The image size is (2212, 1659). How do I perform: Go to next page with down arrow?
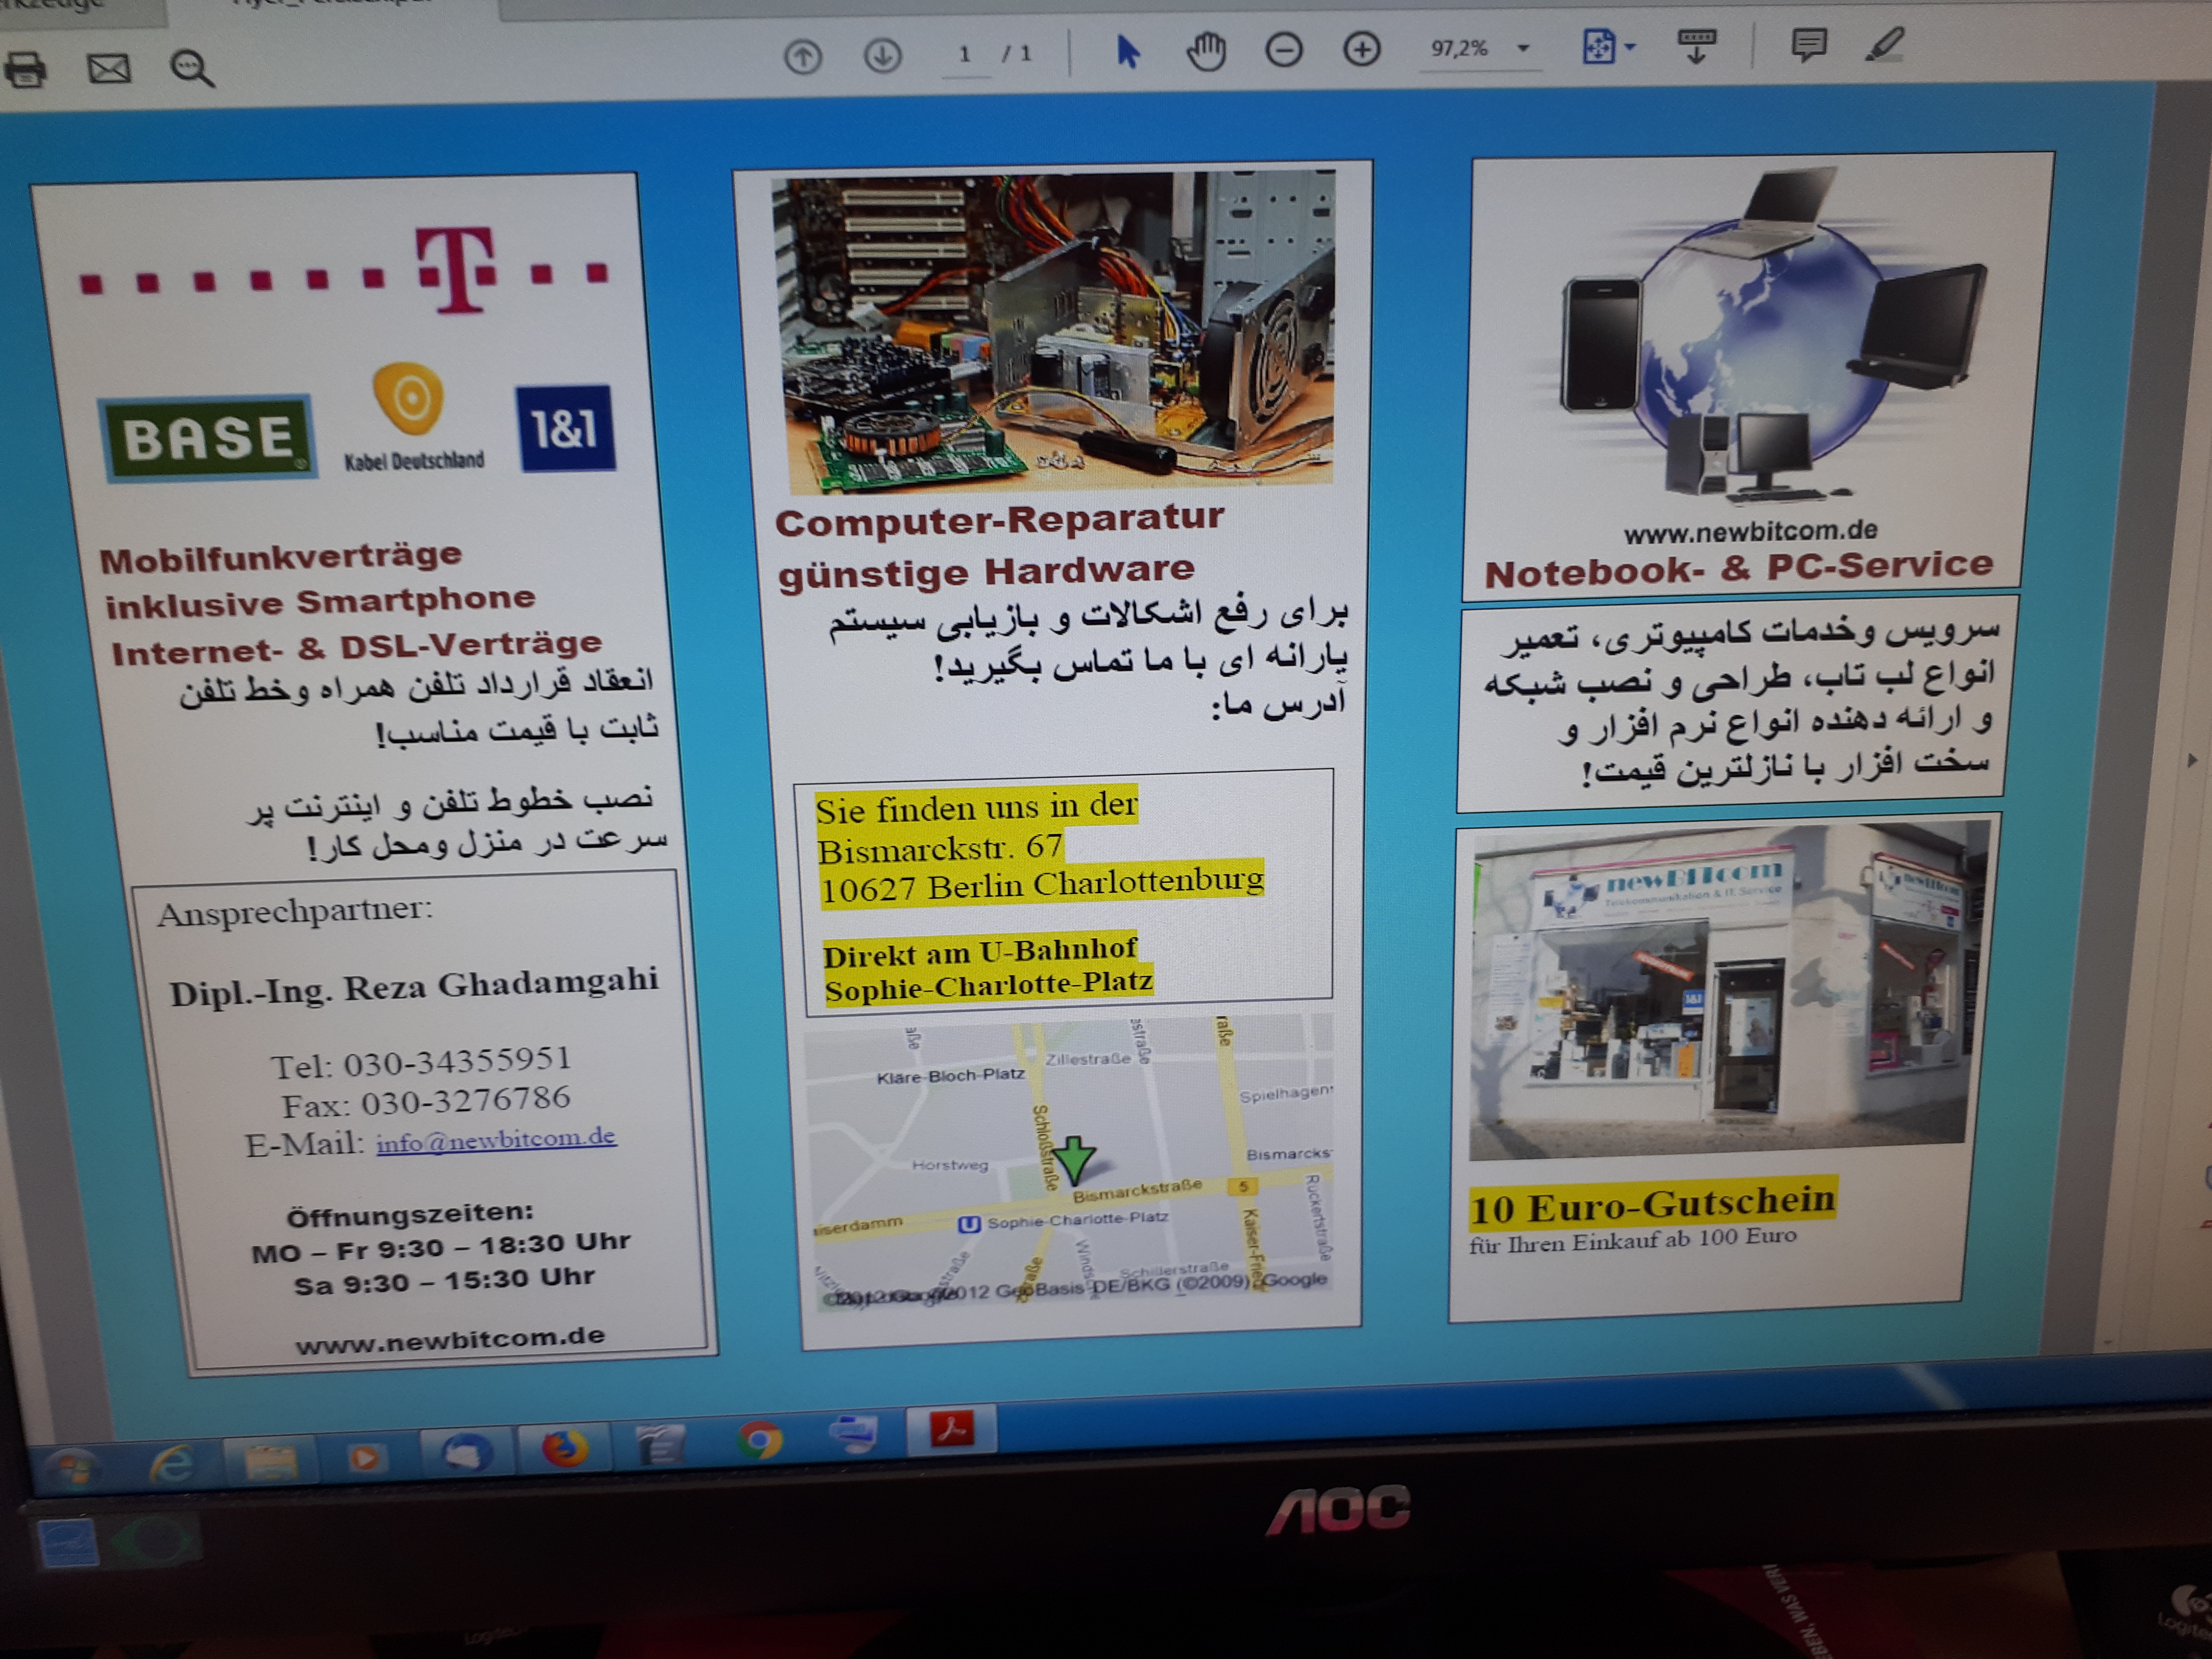coord(882,55)
